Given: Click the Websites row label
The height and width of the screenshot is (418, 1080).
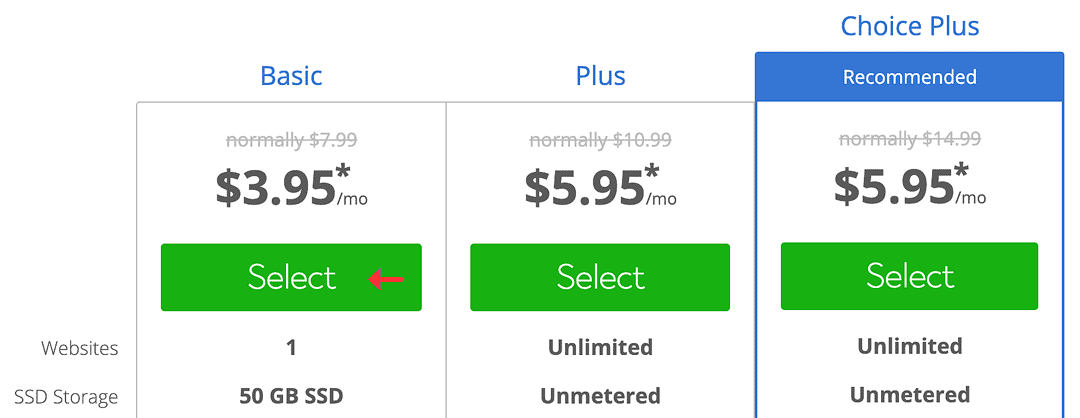Looking at the screenshot, I should [x=79, y=348].
